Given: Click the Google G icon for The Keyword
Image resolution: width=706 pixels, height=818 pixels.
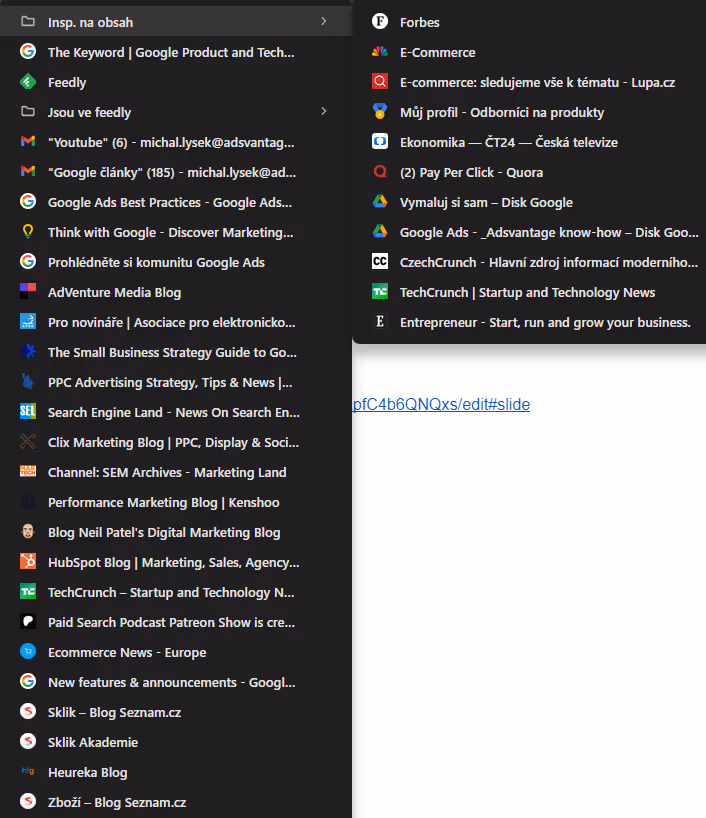Looking at the screenshot, I should coord(28,52).
